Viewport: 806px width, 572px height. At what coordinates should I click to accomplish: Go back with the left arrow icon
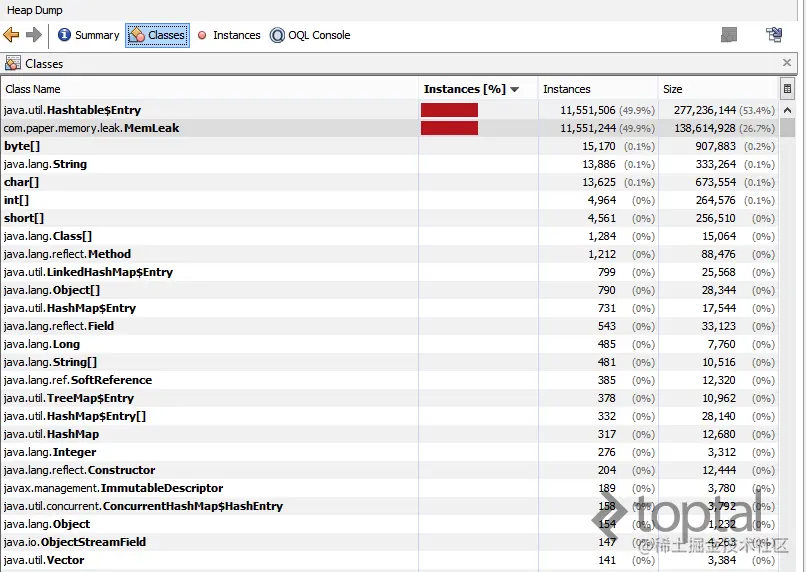pyautogui.click(x=11, y=35)
